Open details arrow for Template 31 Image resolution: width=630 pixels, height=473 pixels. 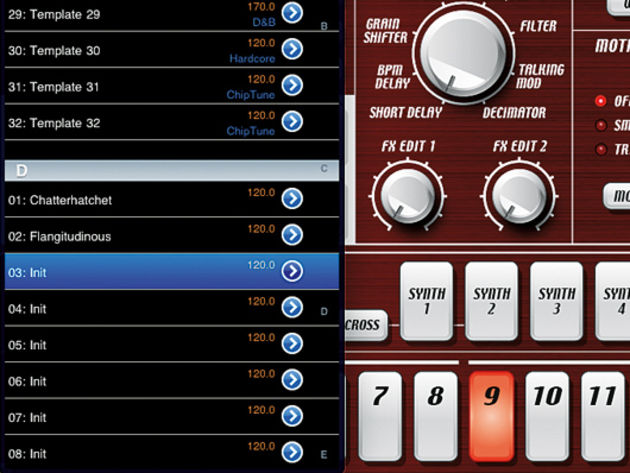point(292,85)
